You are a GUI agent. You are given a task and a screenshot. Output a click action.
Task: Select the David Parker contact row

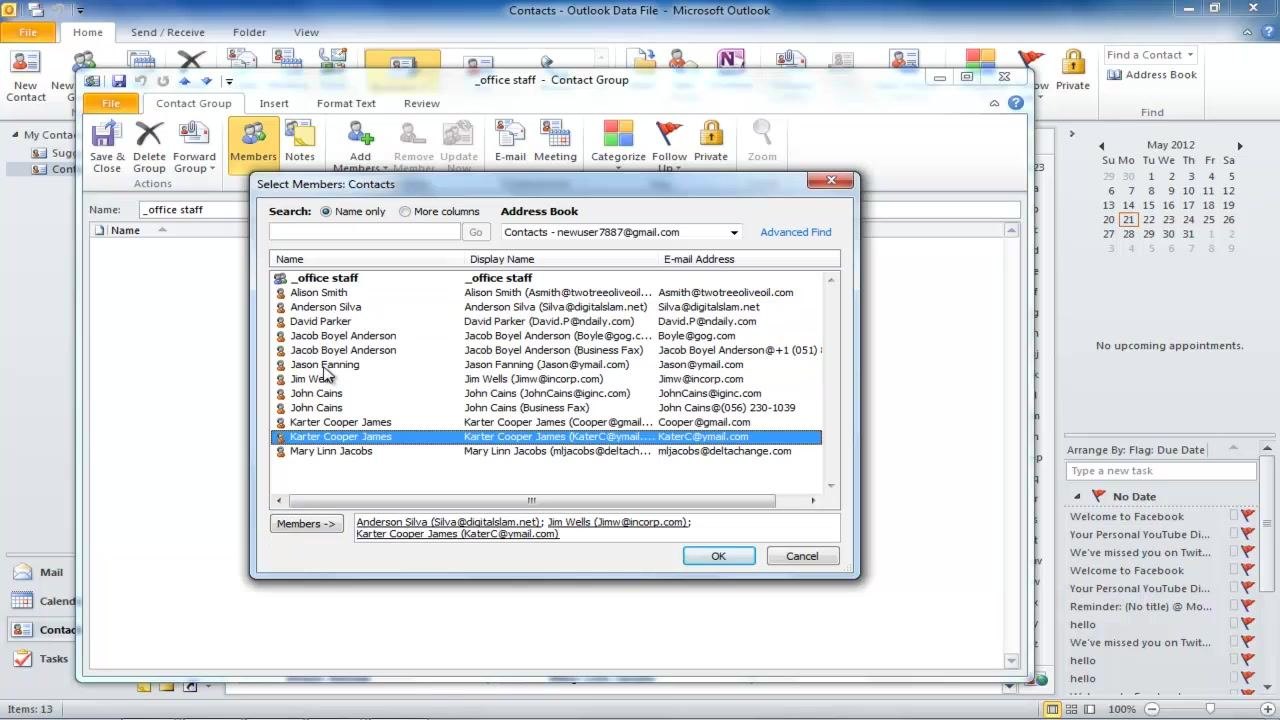pyautogui.click(x=546, y=322)
